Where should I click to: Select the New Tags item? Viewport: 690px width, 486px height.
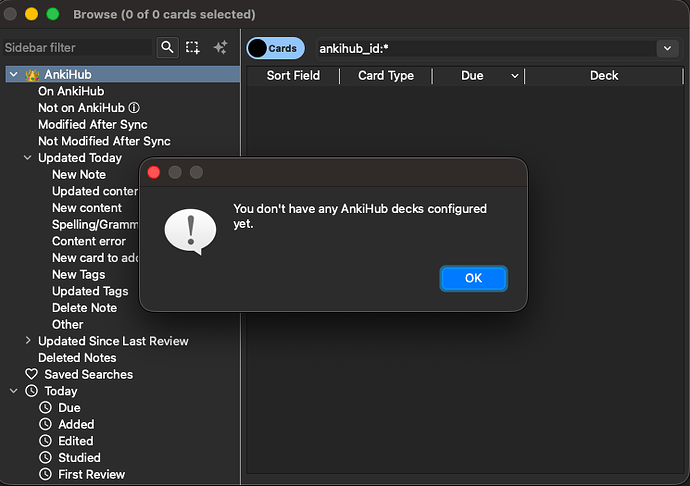[79, 275]
